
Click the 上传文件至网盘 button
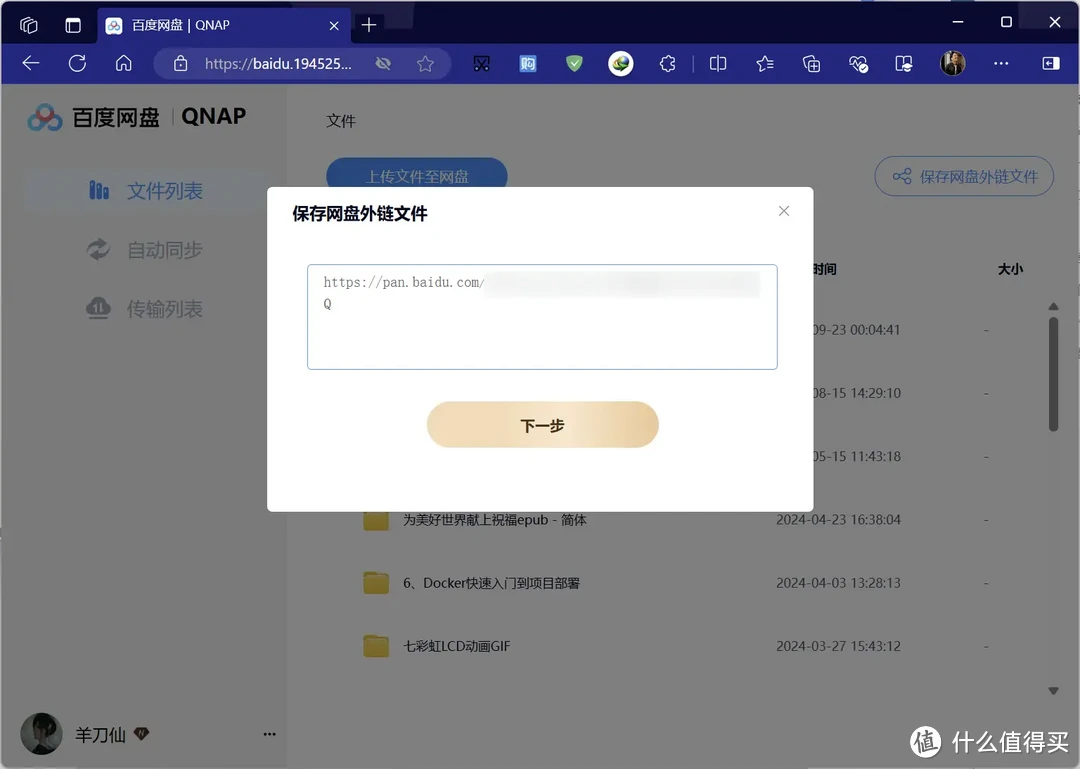click(x=416, y=174)
